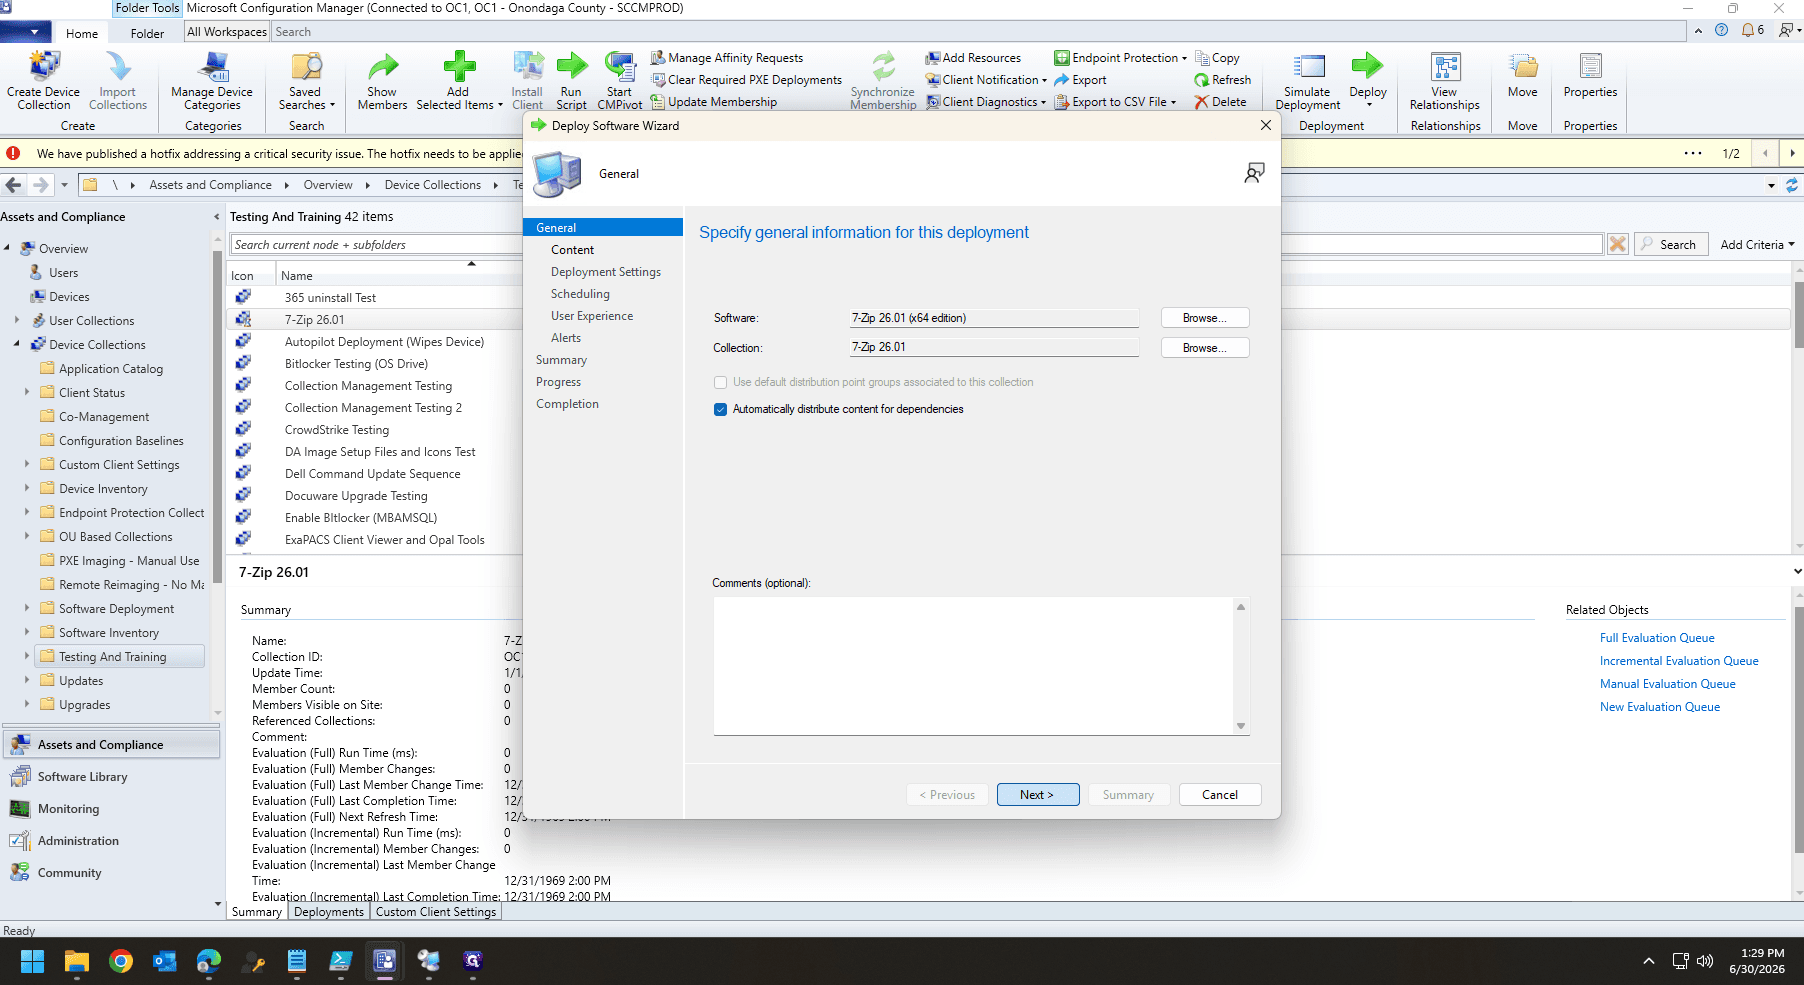Image resolution: width=1804 pixels, height=985 pixels.
Task: Click the Refresh icon in the ribbon
Action: tap(1222, 80)
